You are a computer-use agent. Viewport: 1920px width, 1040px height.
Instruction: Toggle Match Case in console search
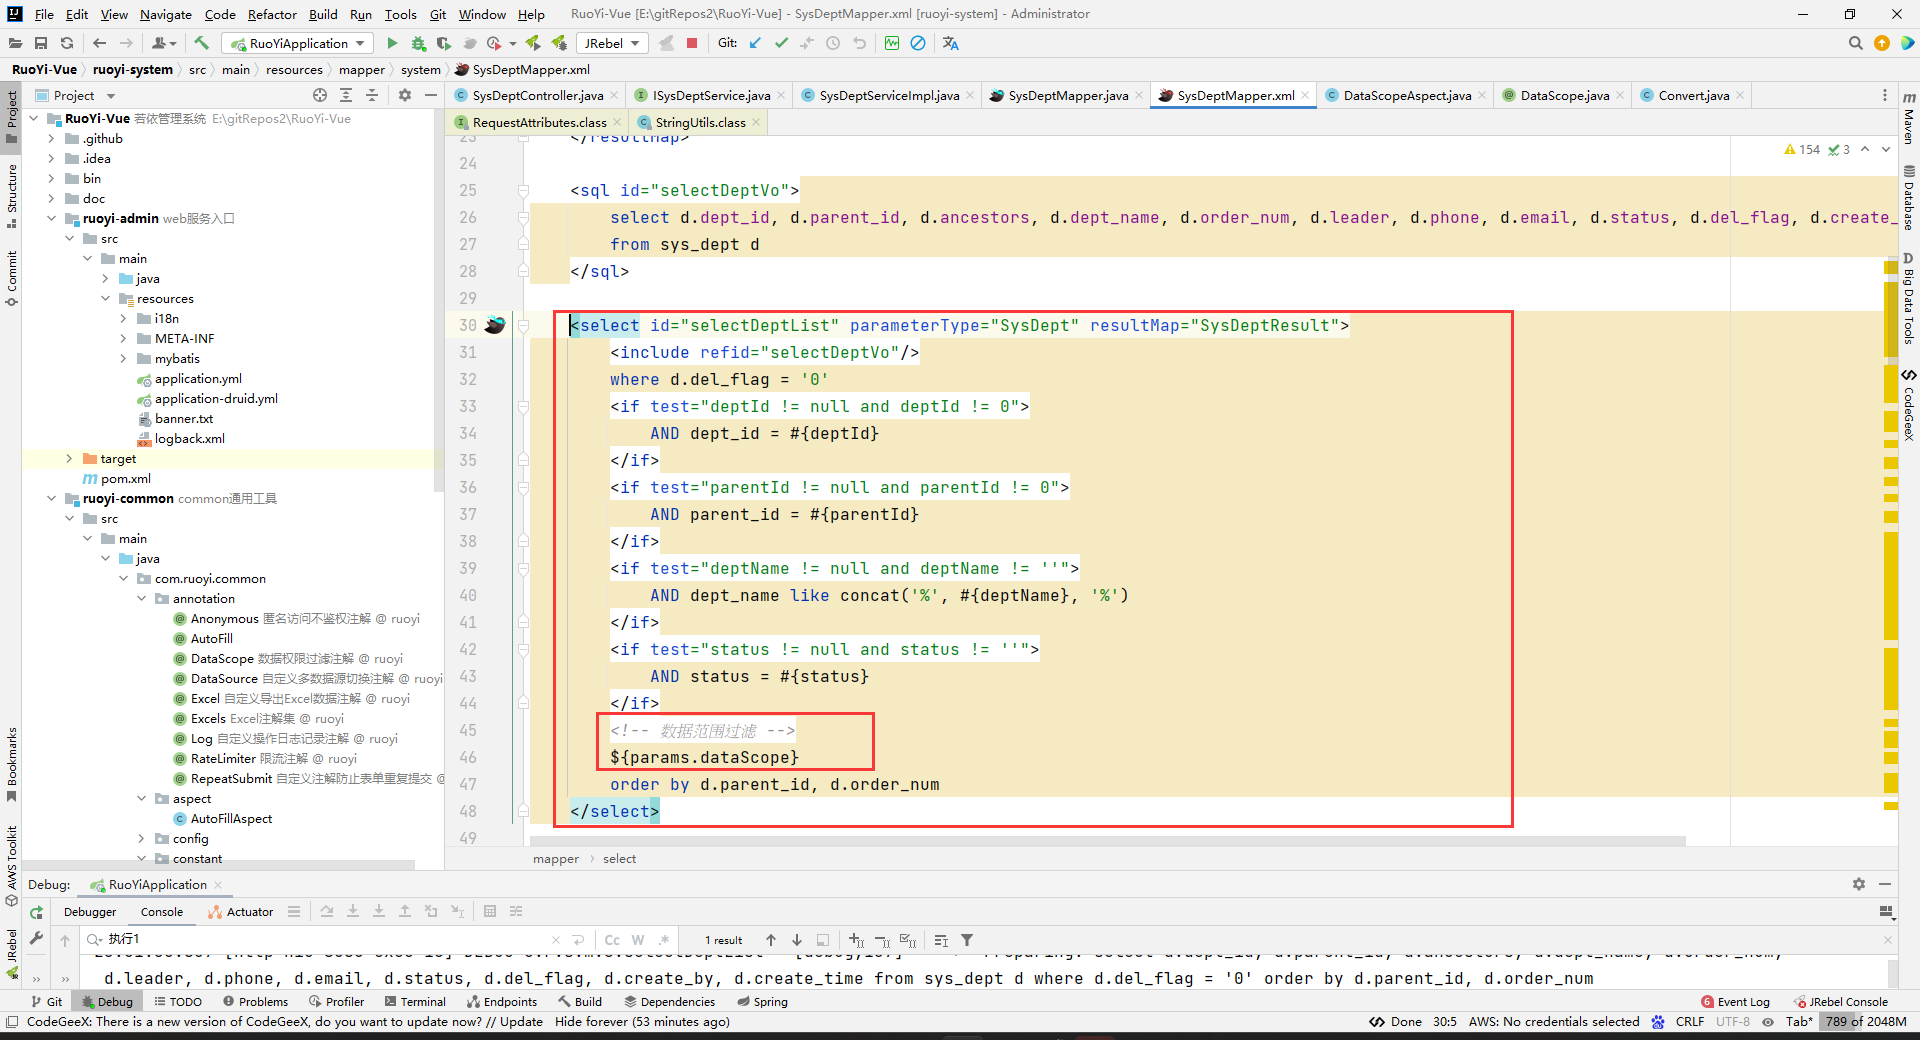pyautogui.click(x=612, y=940)
